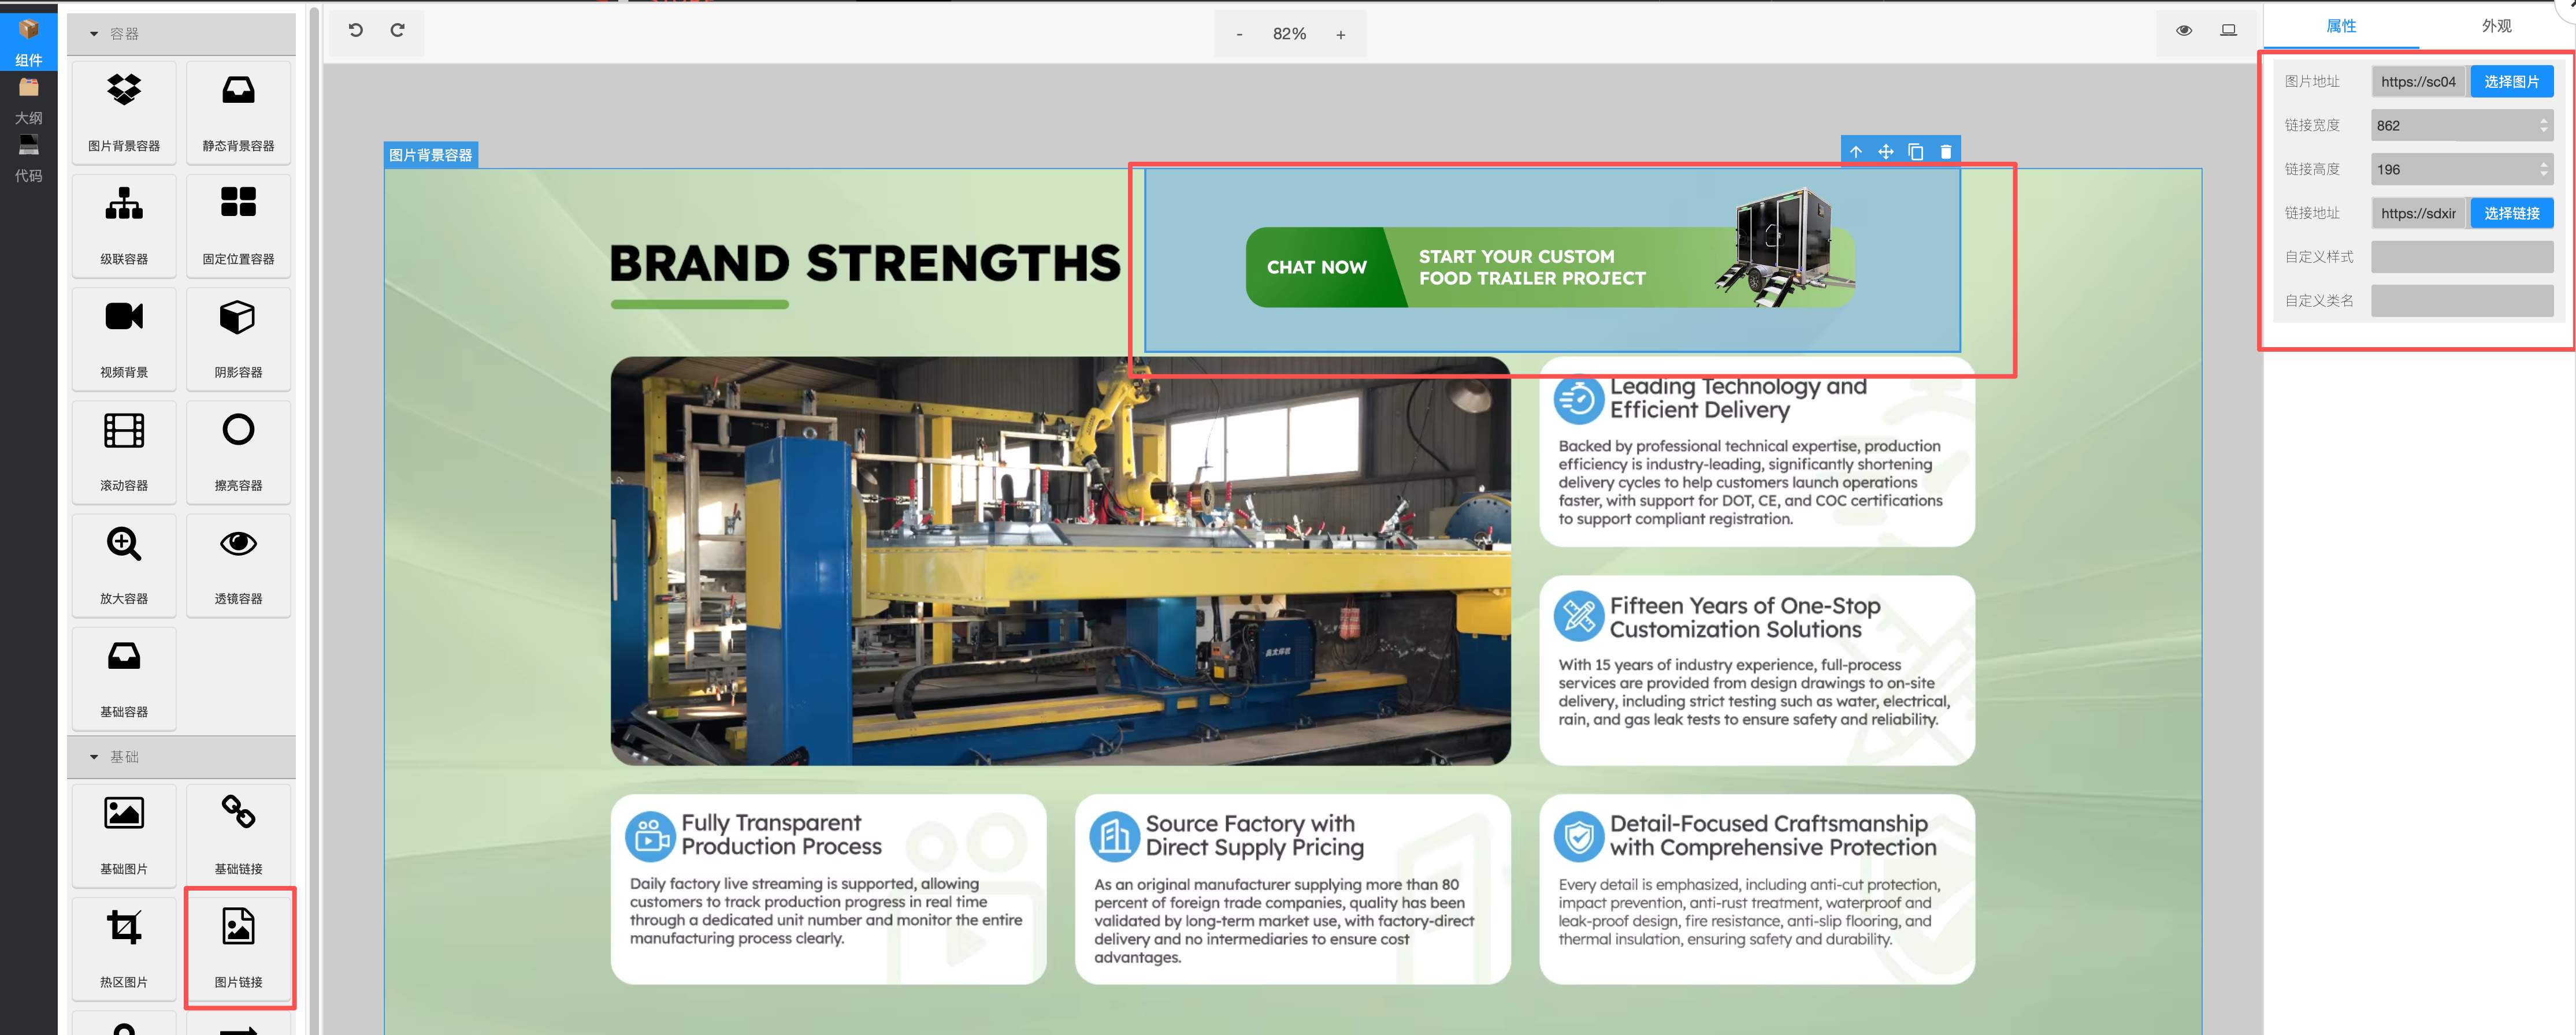The image size is (2576, 1035).
Task: Duplicate the selected element with the copy icon
Action: coord(1916,152)
